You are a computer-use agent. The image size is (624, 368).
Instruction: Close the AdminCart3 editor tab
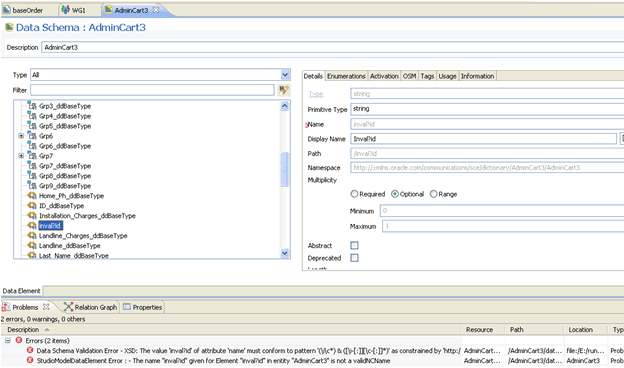(156, 10)
